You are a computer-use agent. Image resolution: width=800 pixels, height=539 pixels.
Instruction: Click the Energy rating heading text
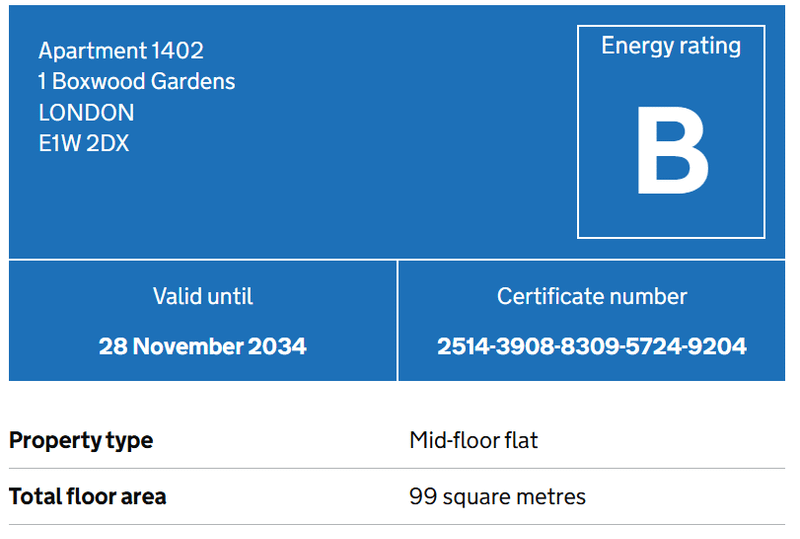[x=671, y=46]
